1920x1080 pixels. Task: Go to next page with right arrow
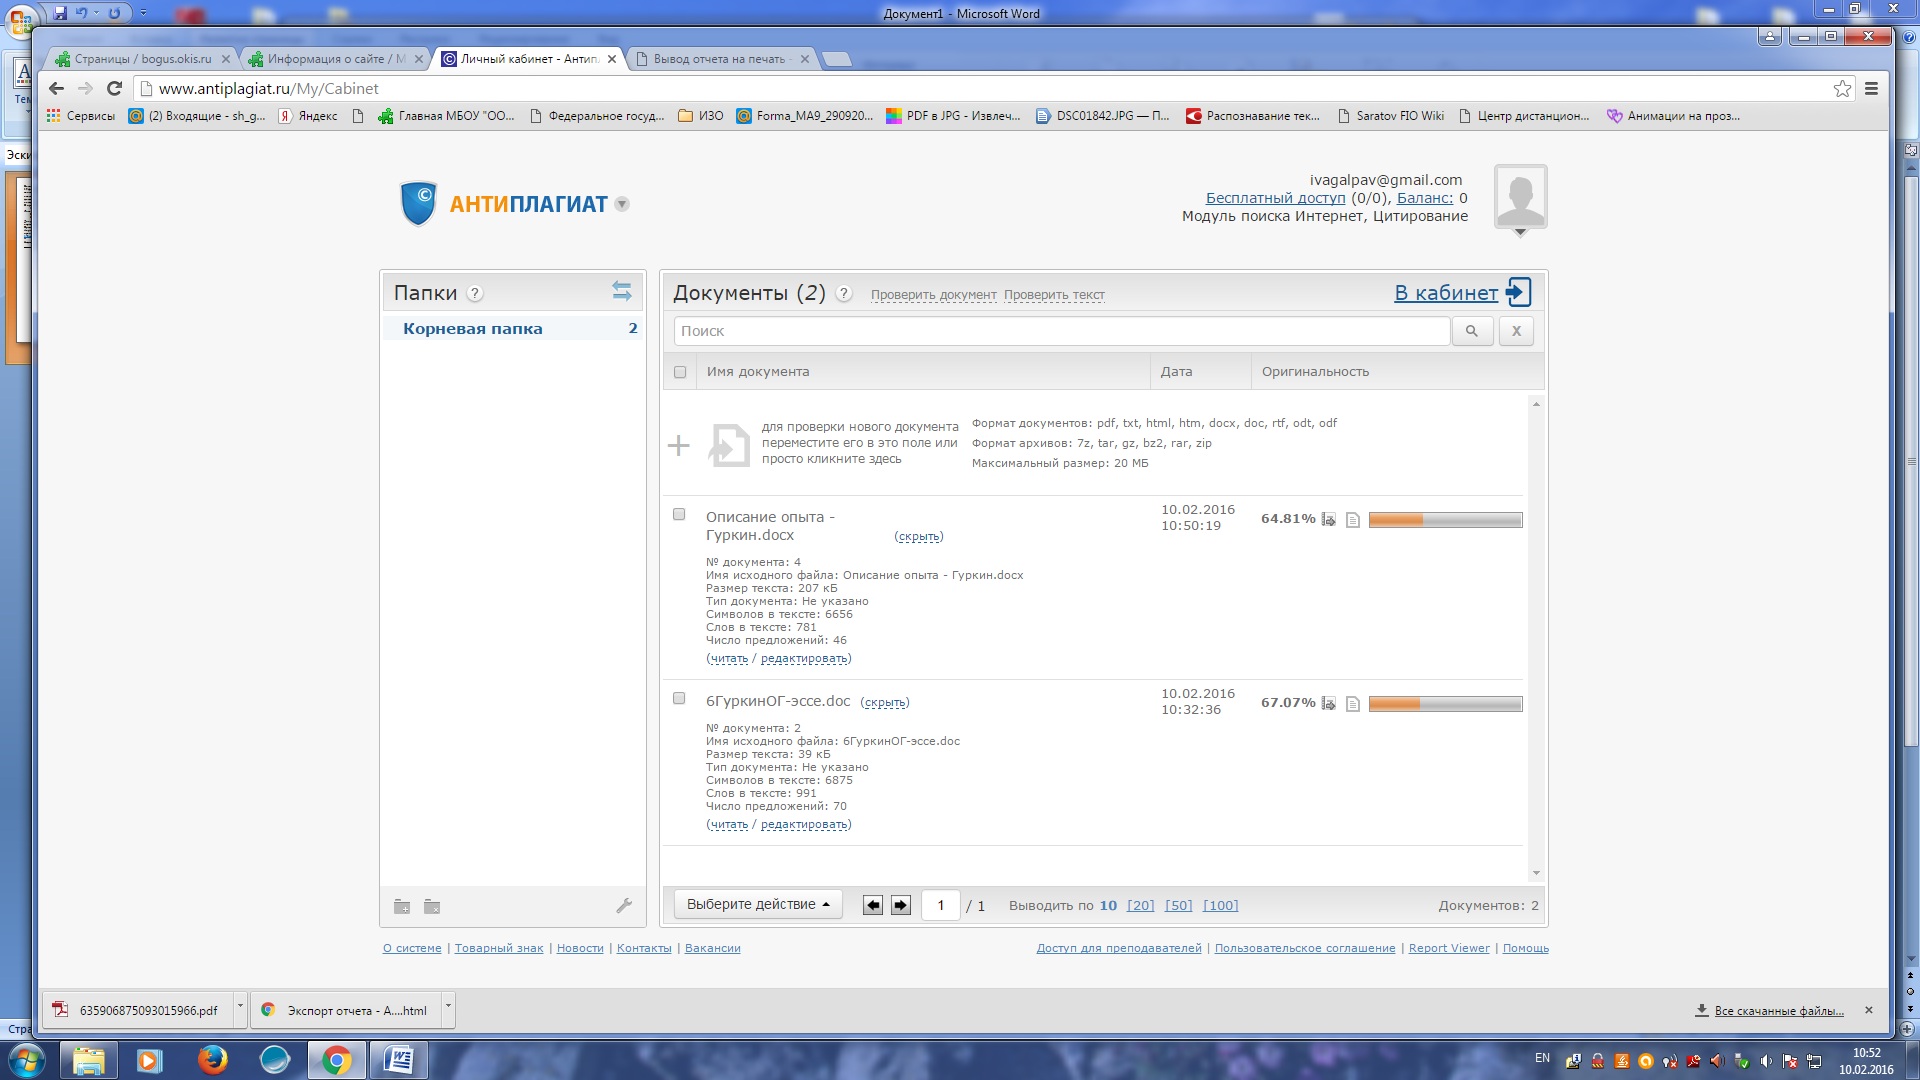tap(901, 905)
